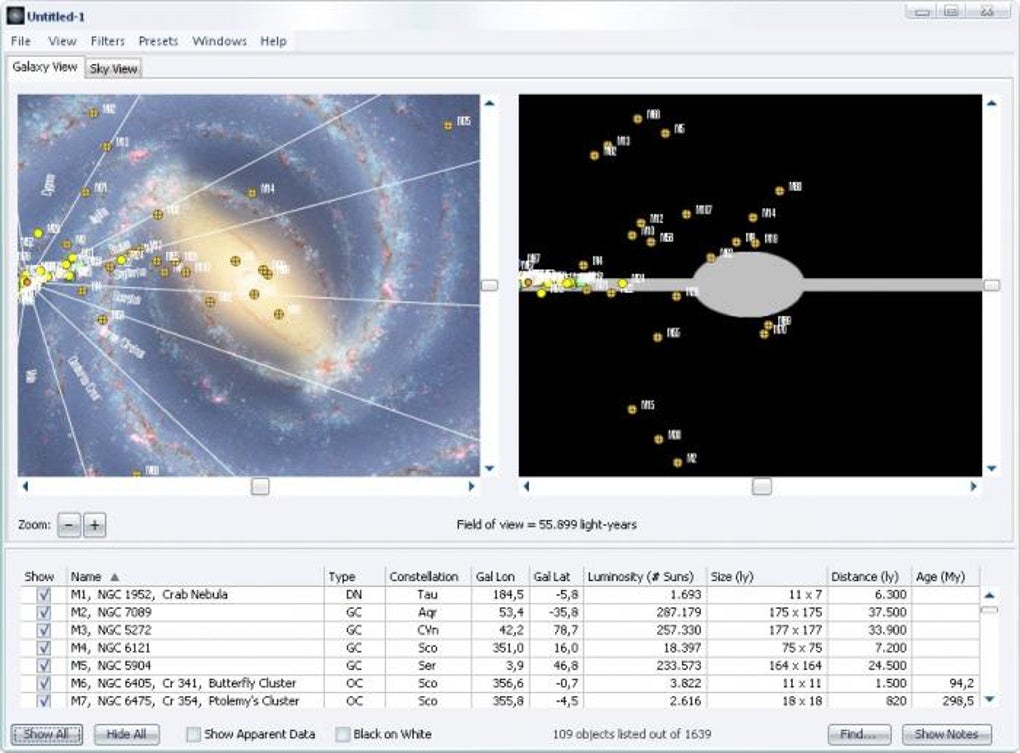Click the object table's scrollbar thumb

[x=989, y=610]
